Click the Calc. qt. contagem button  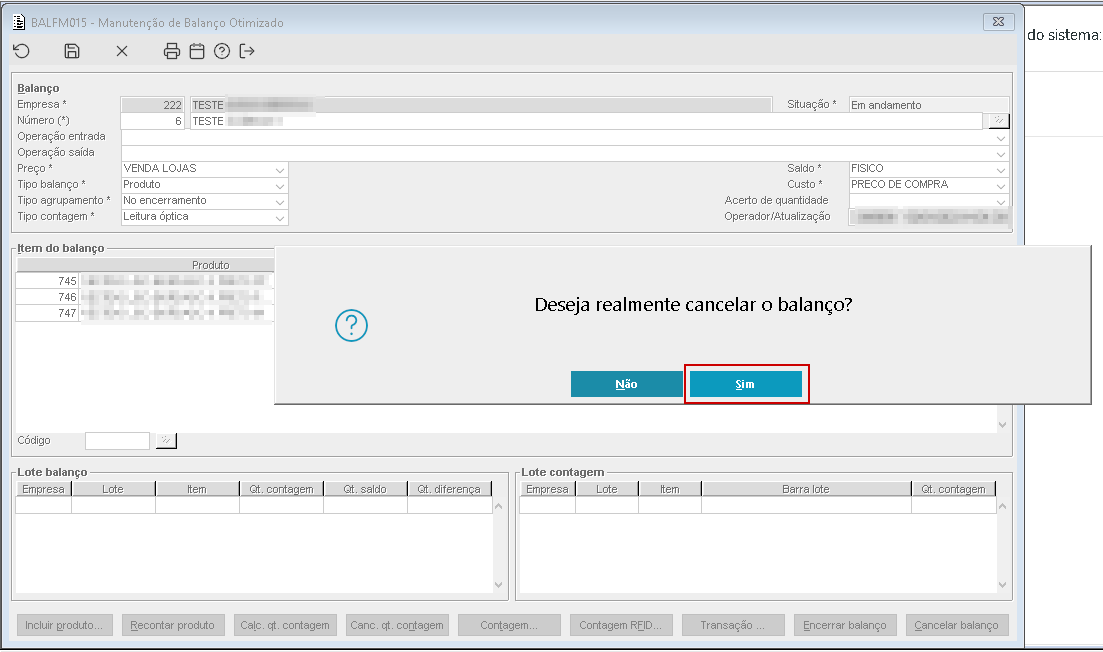click(x=285, y=625)
